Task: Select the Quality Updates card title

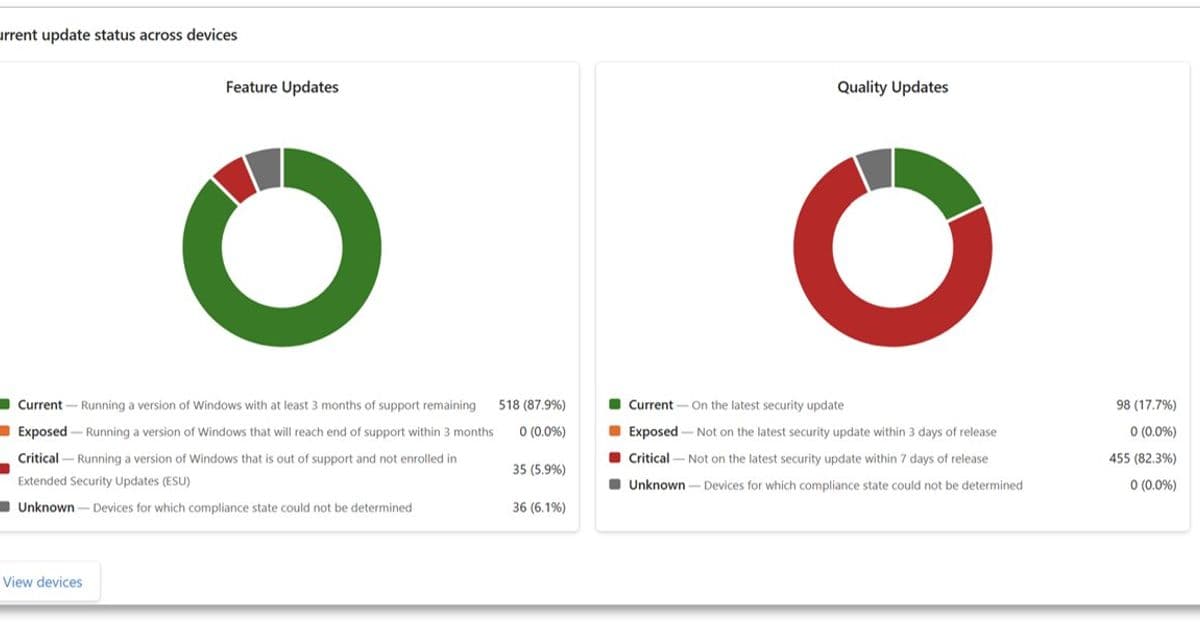Action: 892,87
